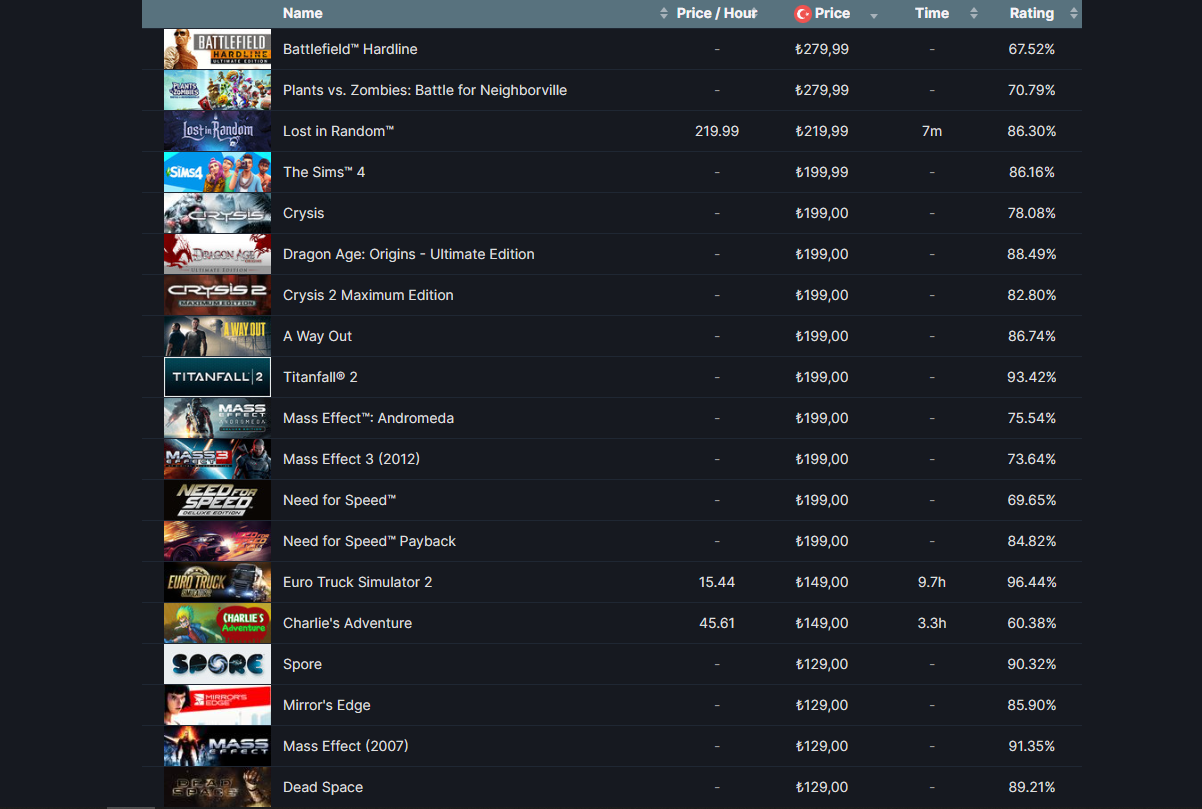Click the Euro Truck Simulator 2 title
The image size is (1202, 809).
[x=358, y=582]
